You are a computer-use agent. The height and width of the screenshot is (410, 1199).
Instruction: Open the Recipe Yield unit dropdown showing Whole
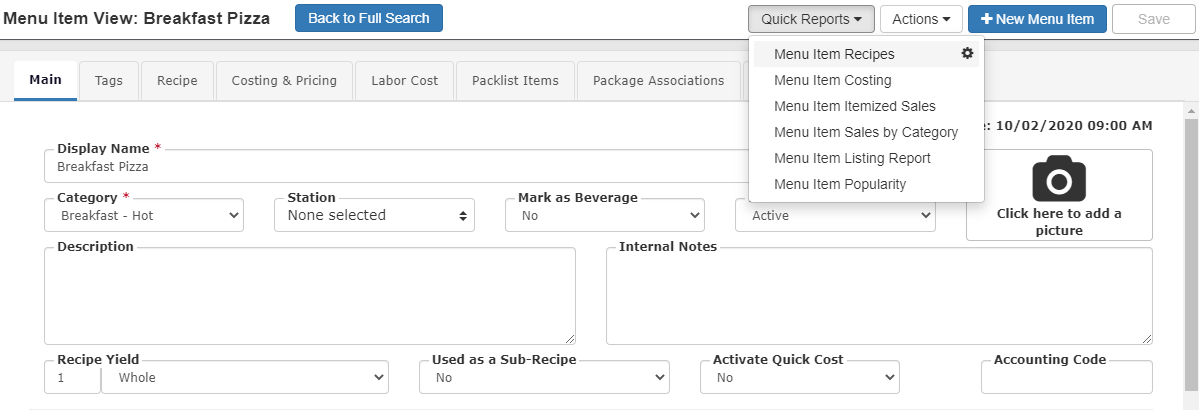pyautogui.click(x=245, y=378)
